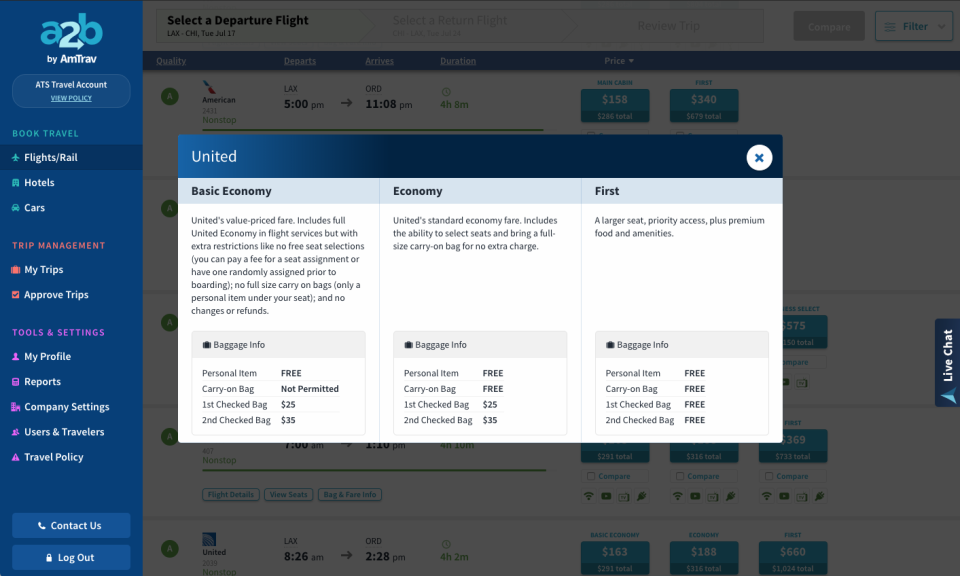Viewport: 960px width, 576px height.
Task: Open the Reports icon in sidebar
Action: [16, 381]
